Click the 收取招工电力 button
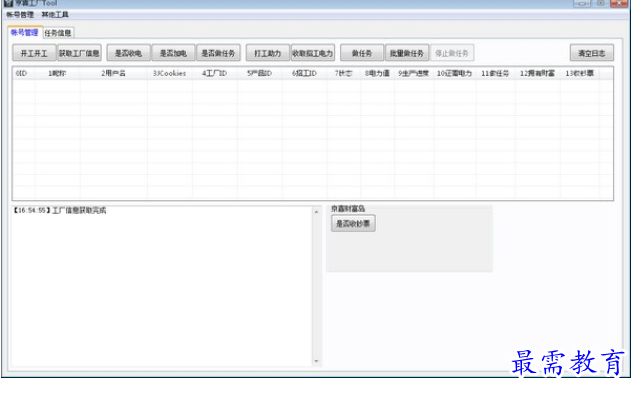The width and height of the screenshot is (633, 394). (312, 53)
